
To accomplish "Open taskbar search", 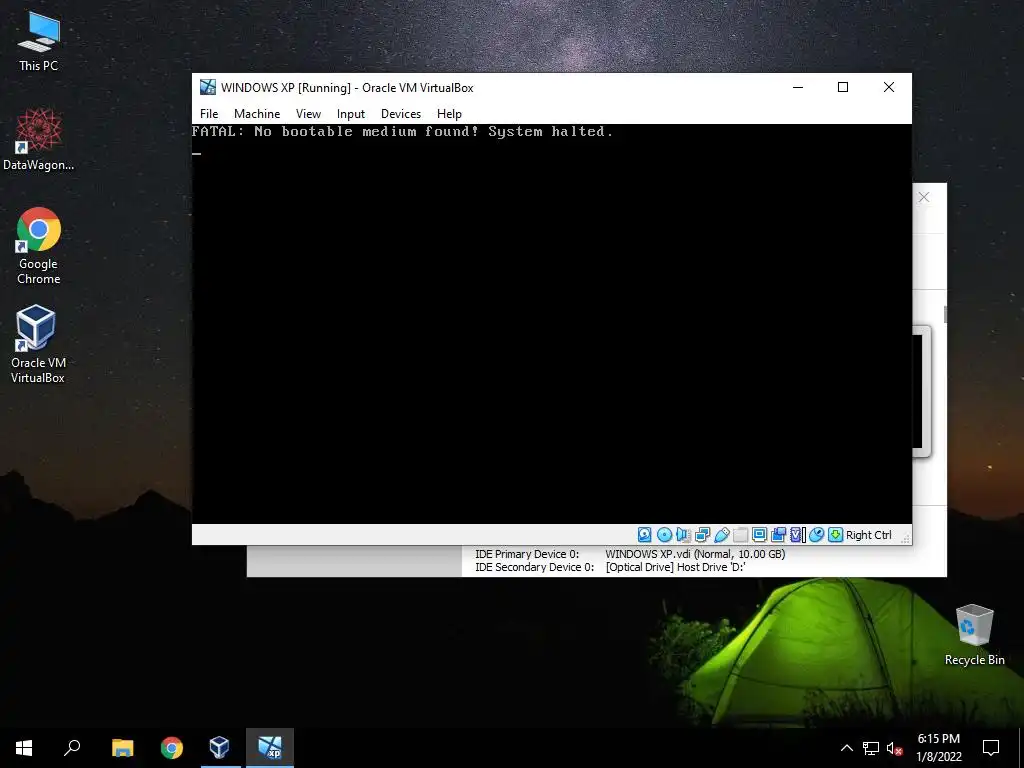I will [72, 748].
